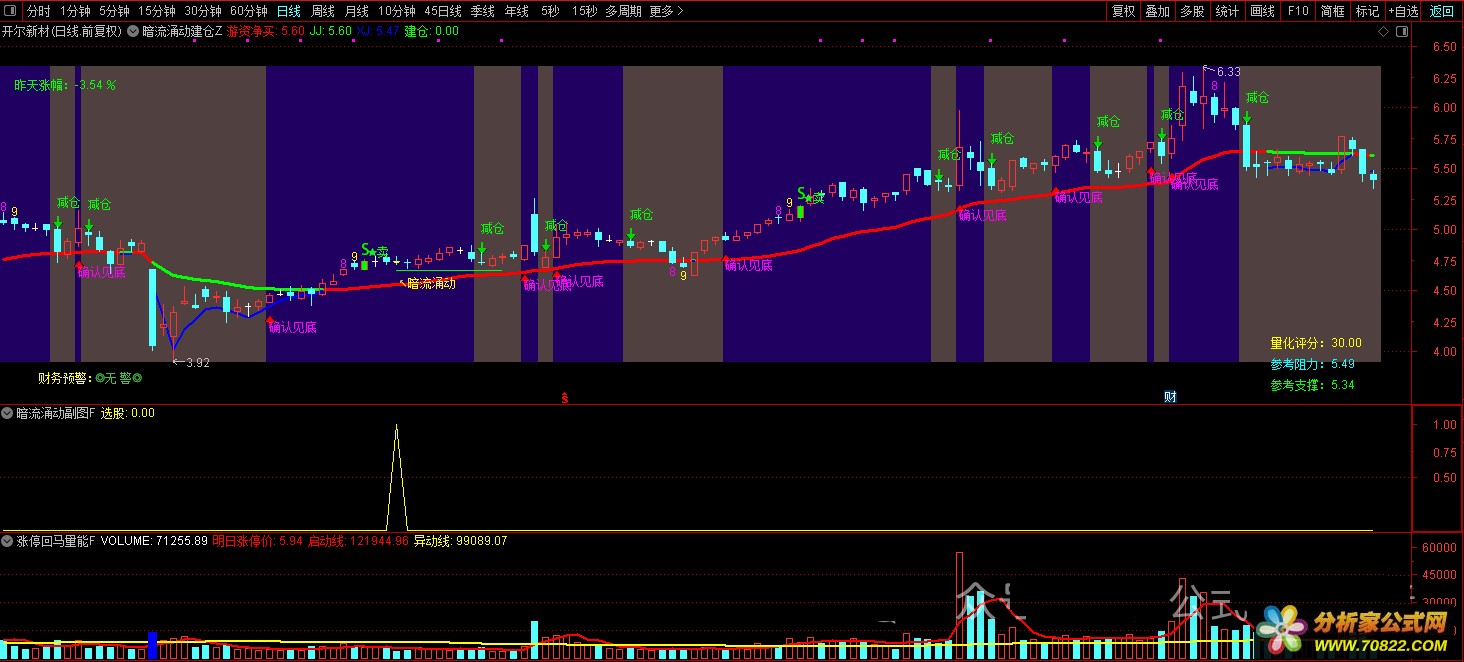Viewport: 1464px width, 662px height.
Task: Click the red S marker on the timeline
Action: point(565,398)
